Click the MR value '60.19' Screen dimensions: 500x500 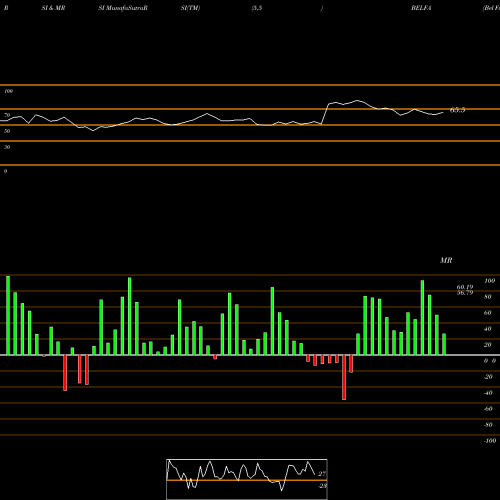465,287
